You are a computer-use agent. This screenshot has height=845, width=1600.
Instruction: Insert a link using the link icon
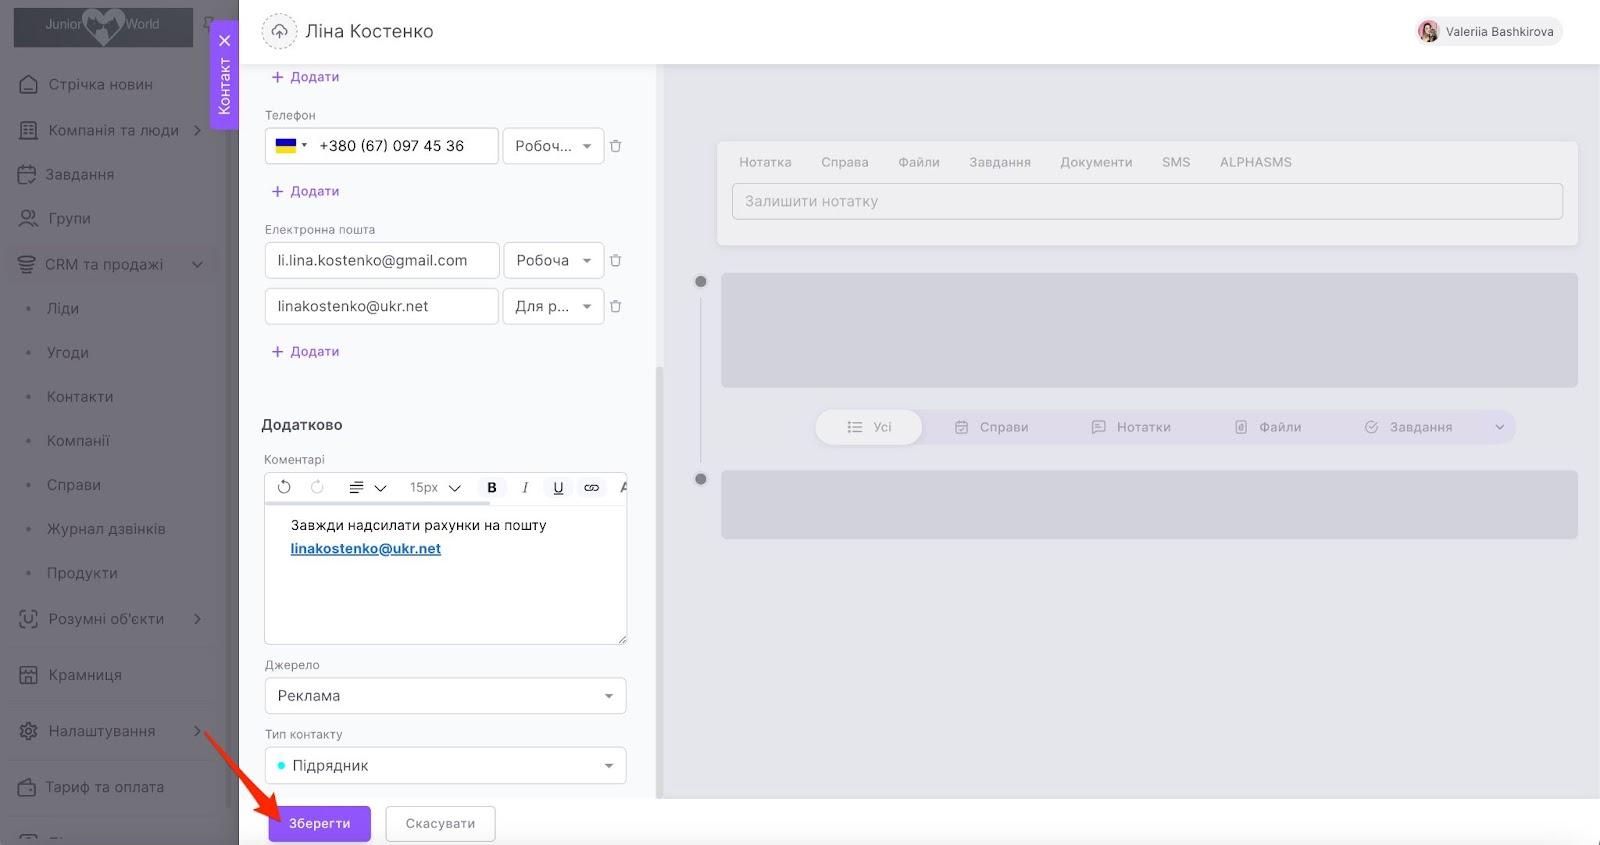click(x=592, y=487)
